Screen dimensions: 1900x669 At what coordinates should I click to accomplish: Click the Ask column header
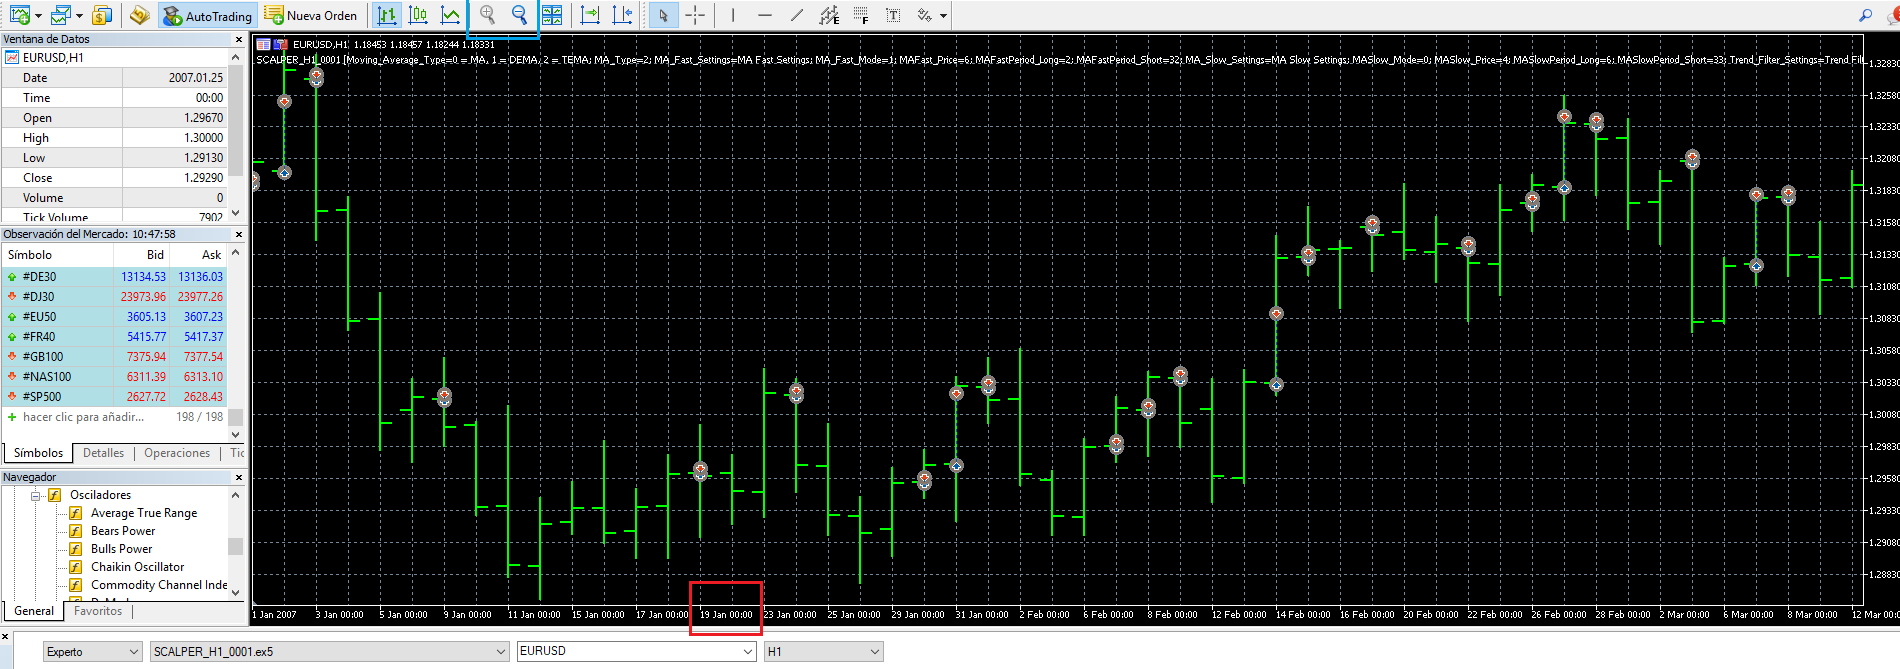pyautogui.click(x=212, y=255)
